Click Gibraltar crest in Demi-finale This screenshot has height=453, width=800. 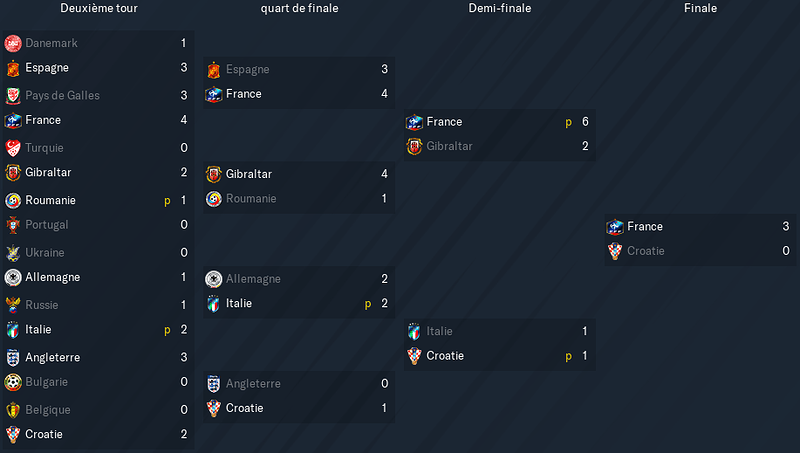pos(414,146)
